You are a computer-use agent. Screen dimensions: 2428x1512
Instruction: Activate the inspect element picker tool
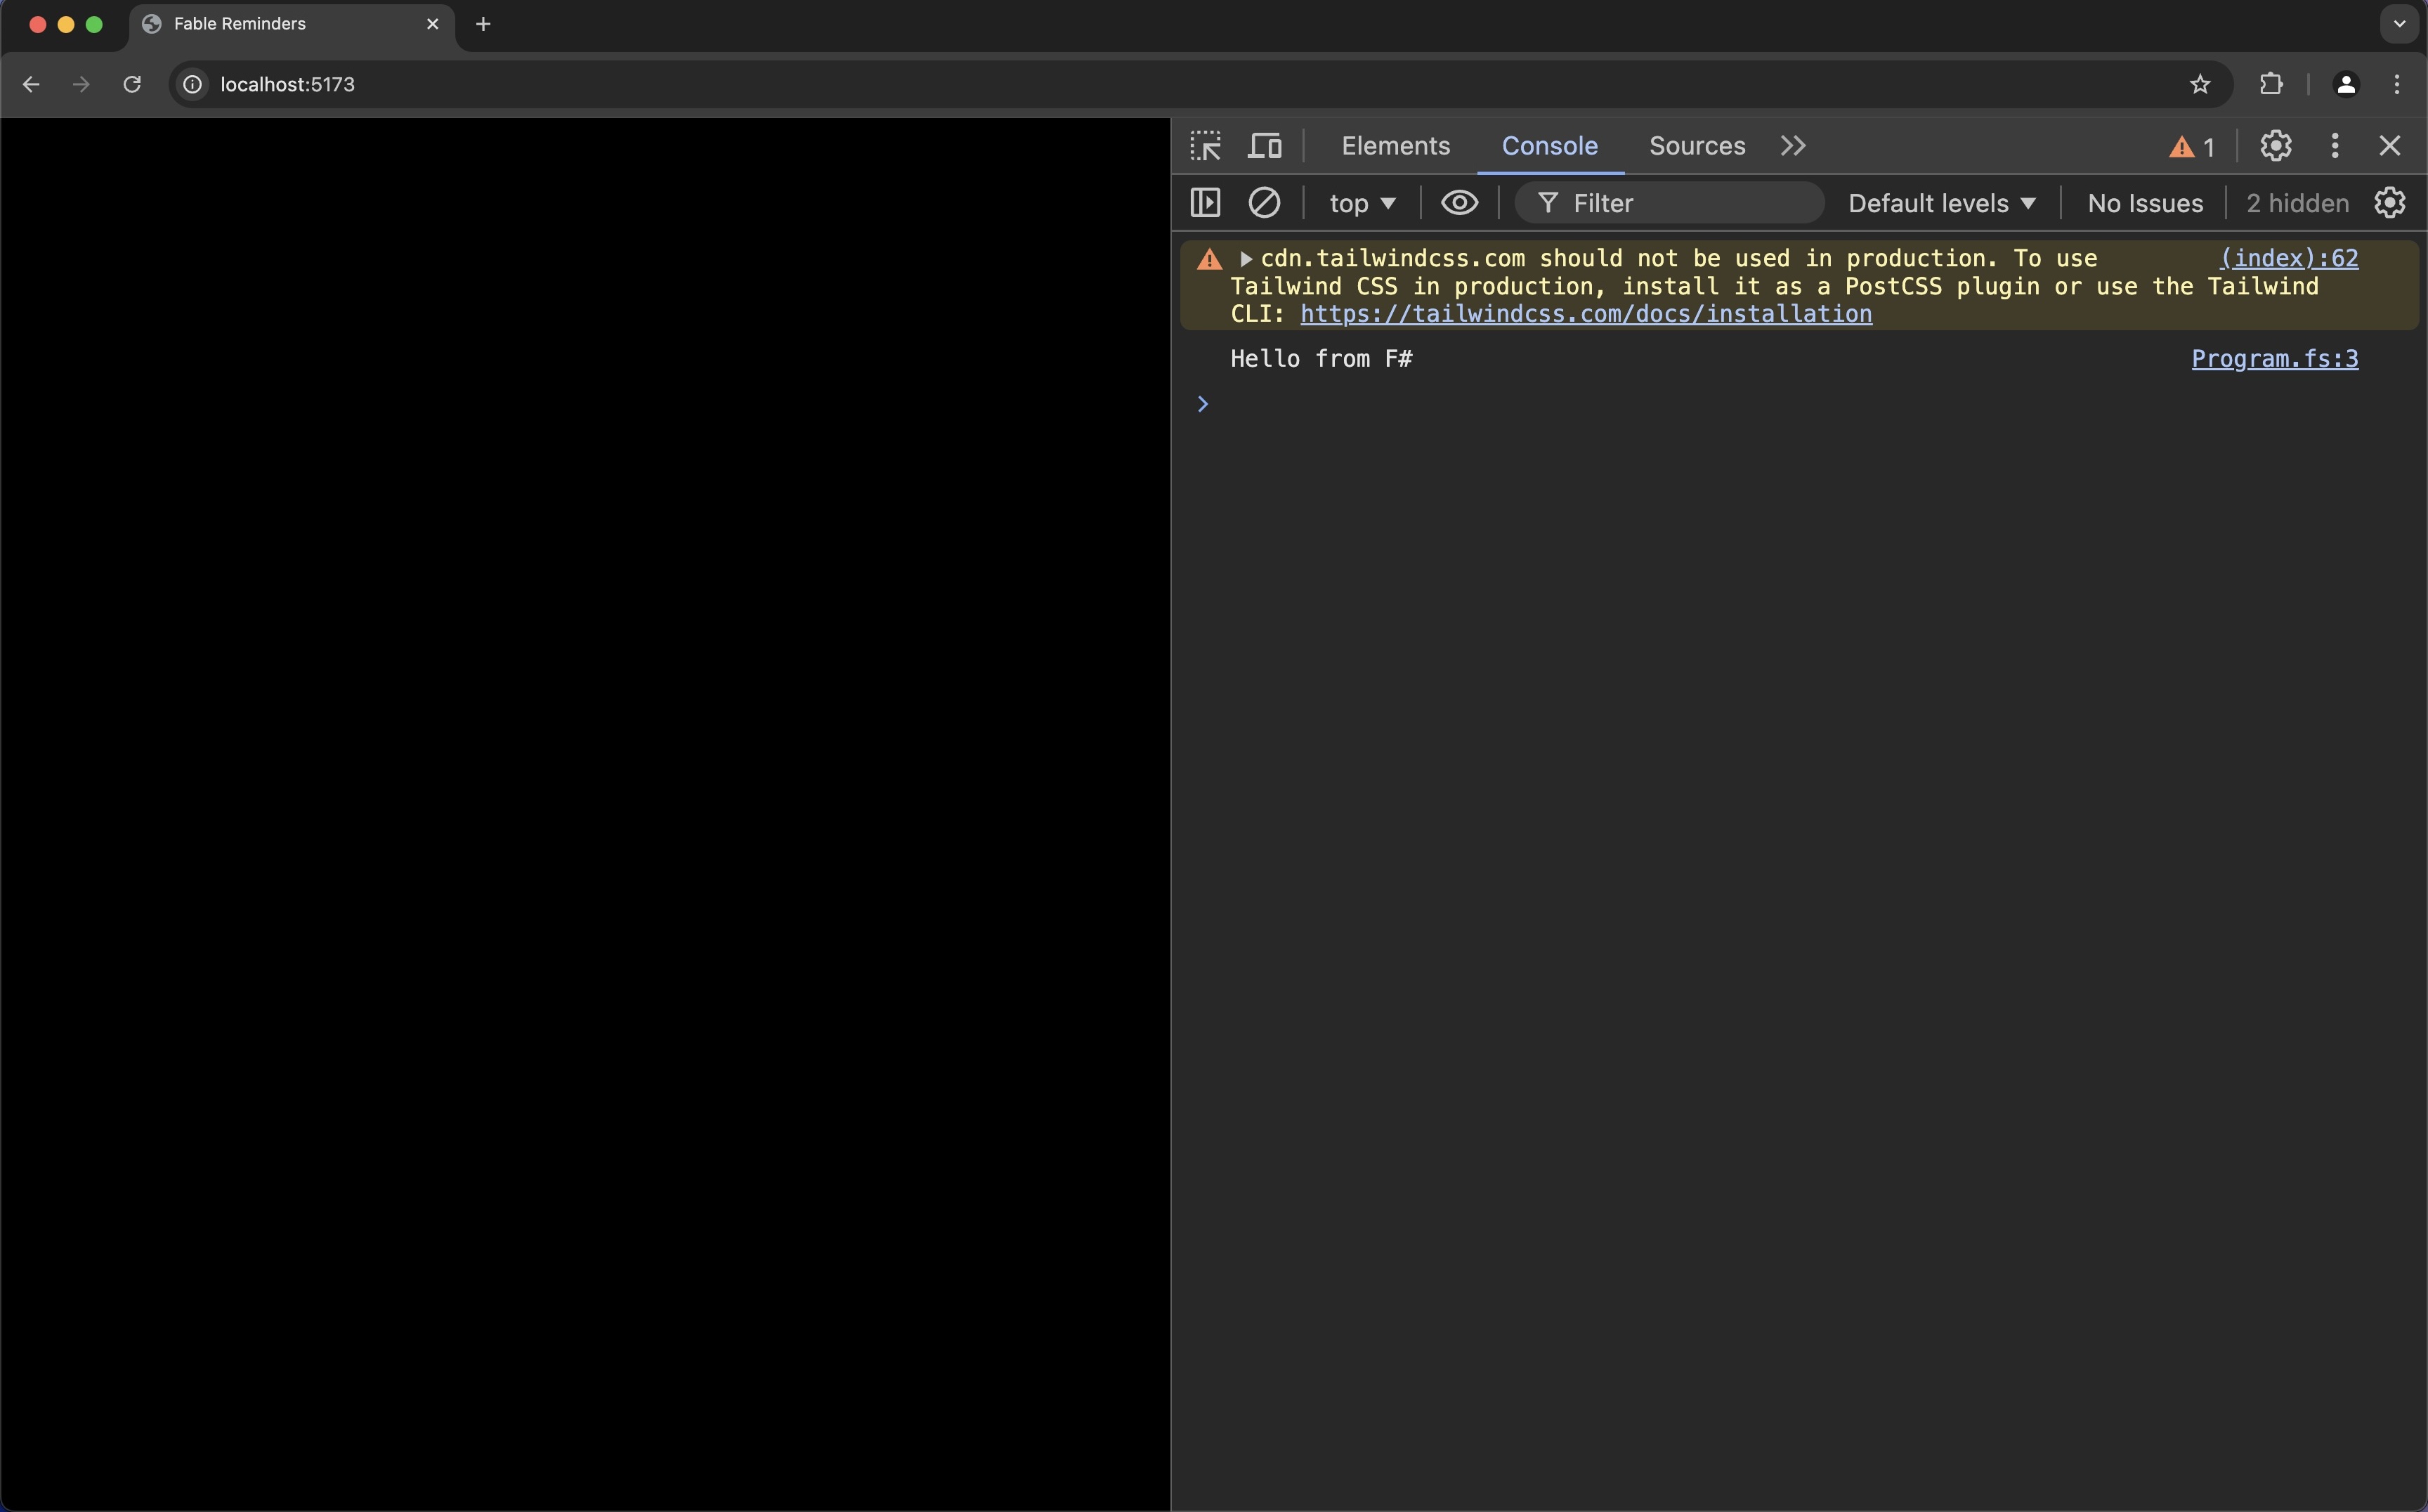click(x=1205, y=146)
